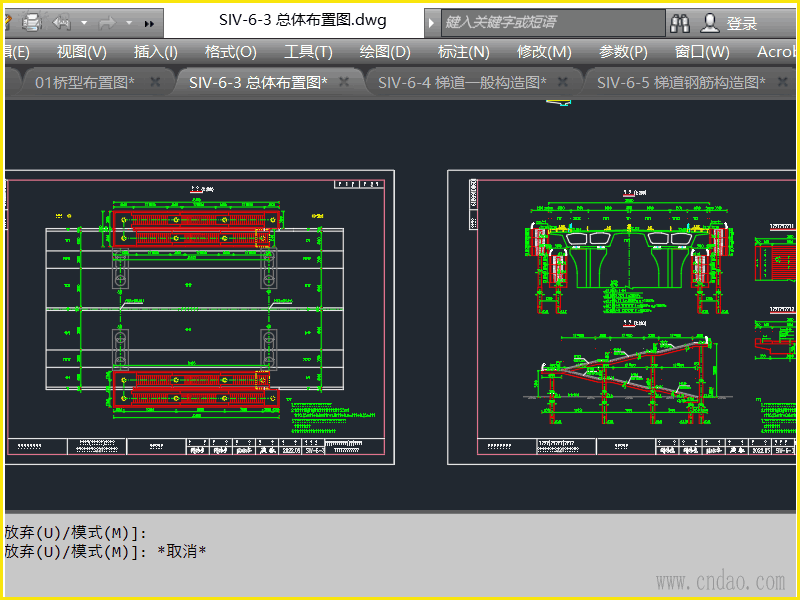Switch to the 01桥型布置图 file tab

click(x=85, y=82)
